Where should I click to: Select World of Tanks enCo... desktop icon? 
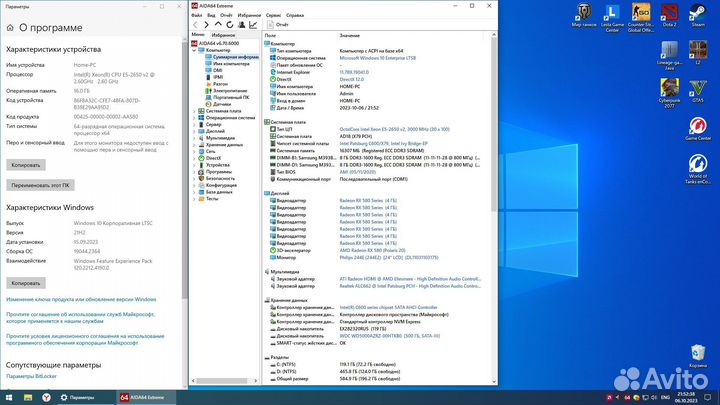click(698, 169)
